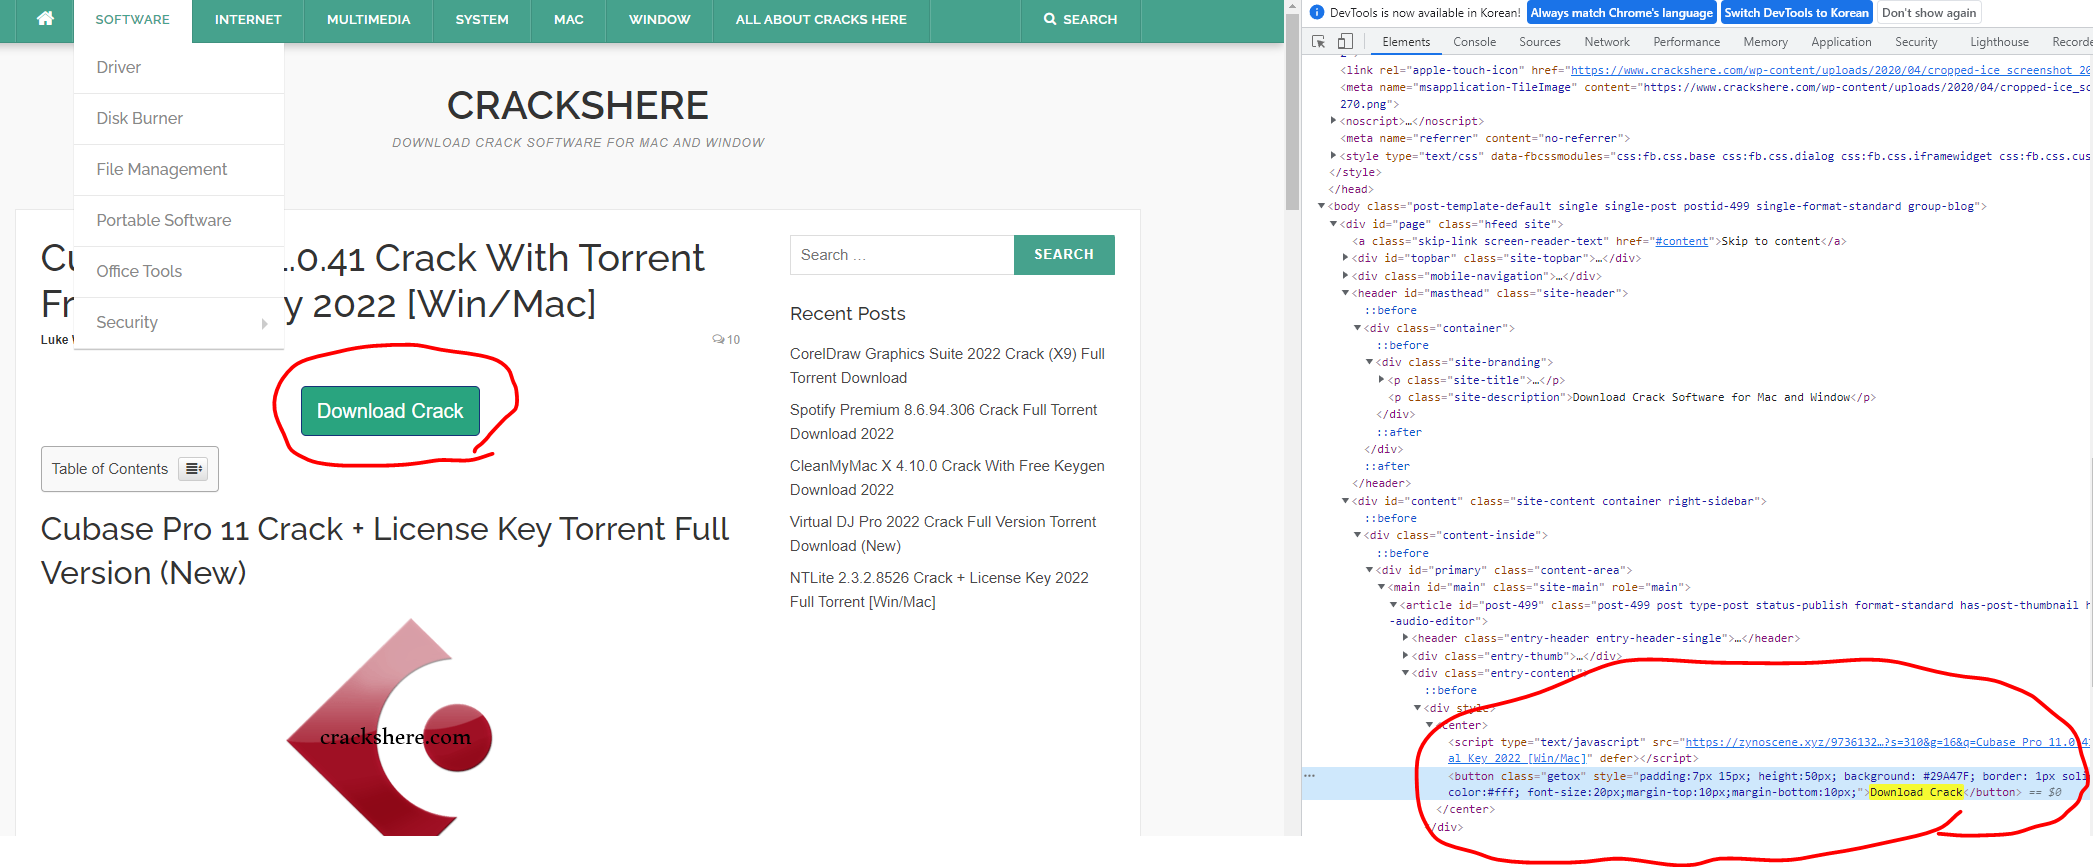Viewport: 2093px width, 867px height.
Task: Click the apple-touch-icon href URL
Action: pyautogui.click(x=1830, y=70)
